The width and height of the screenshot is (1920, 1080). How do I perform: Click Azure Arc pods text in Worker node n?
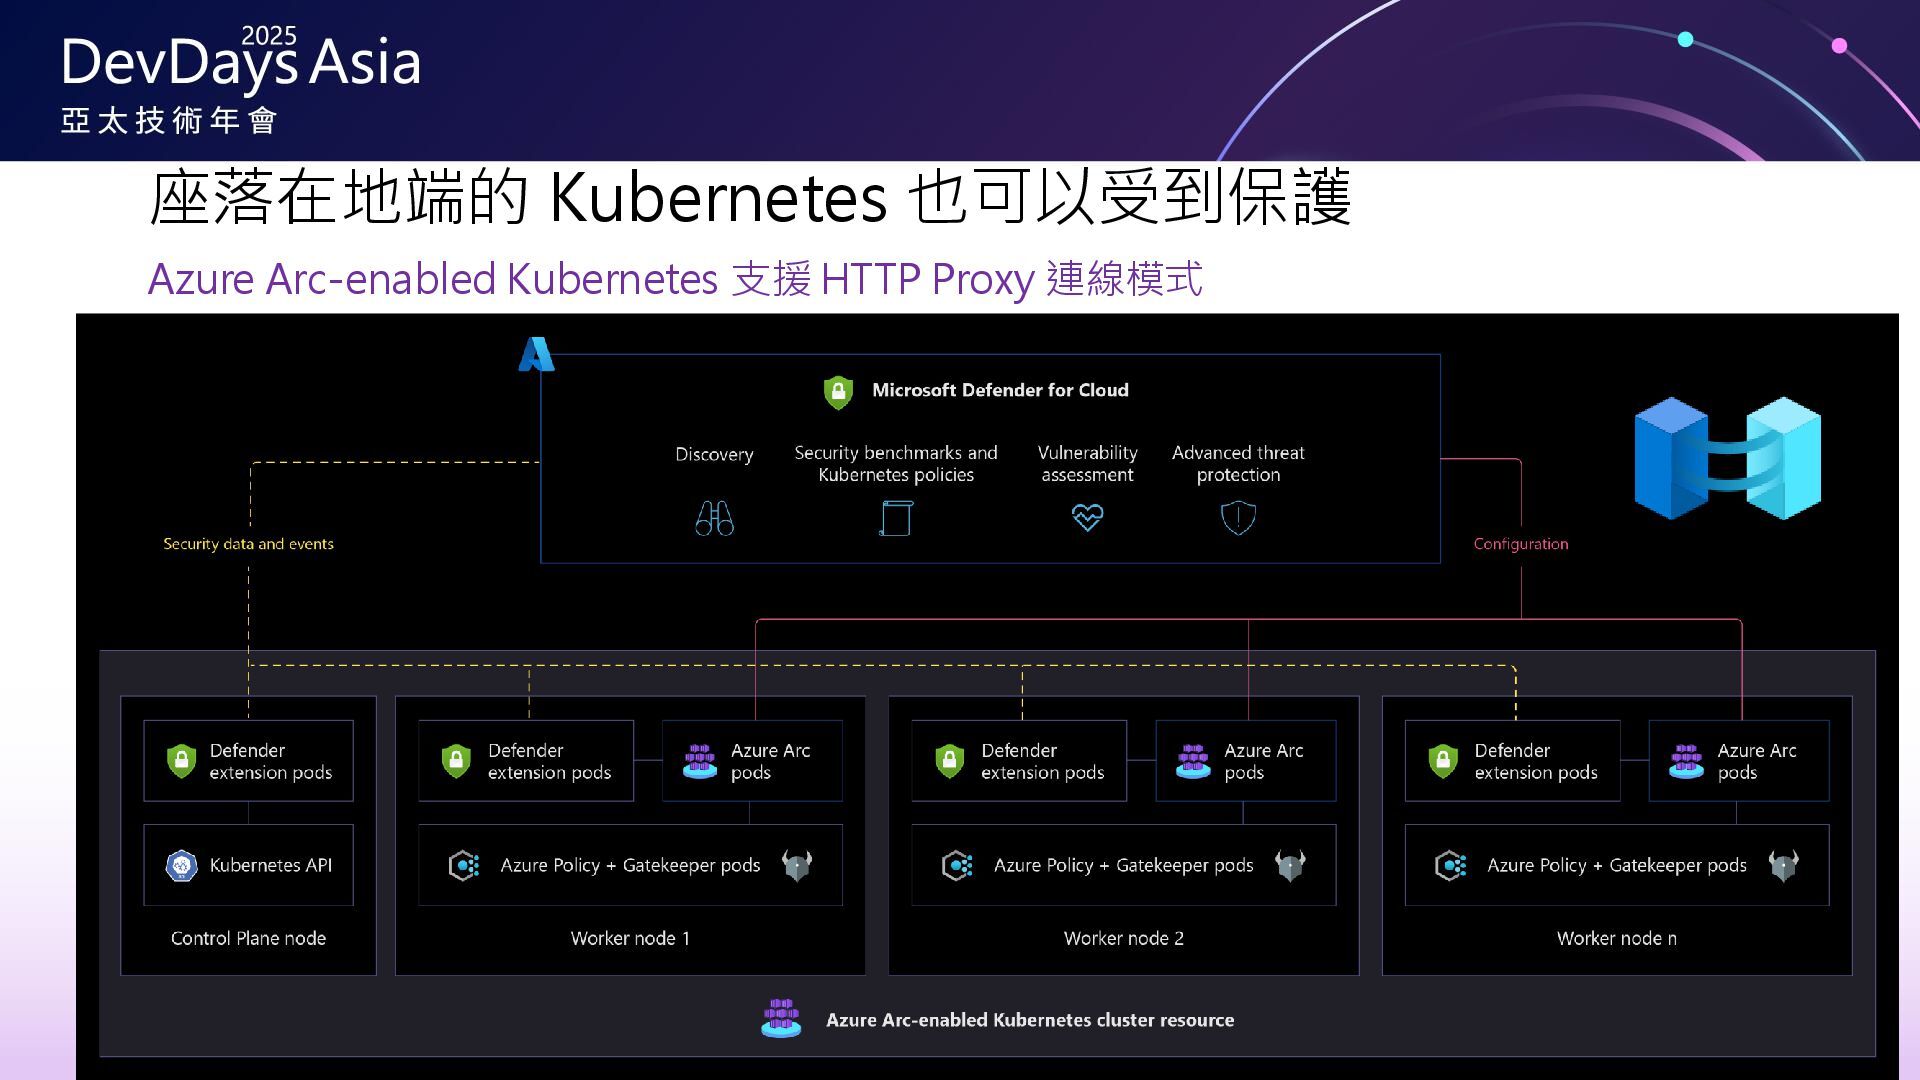(1757, 761)
